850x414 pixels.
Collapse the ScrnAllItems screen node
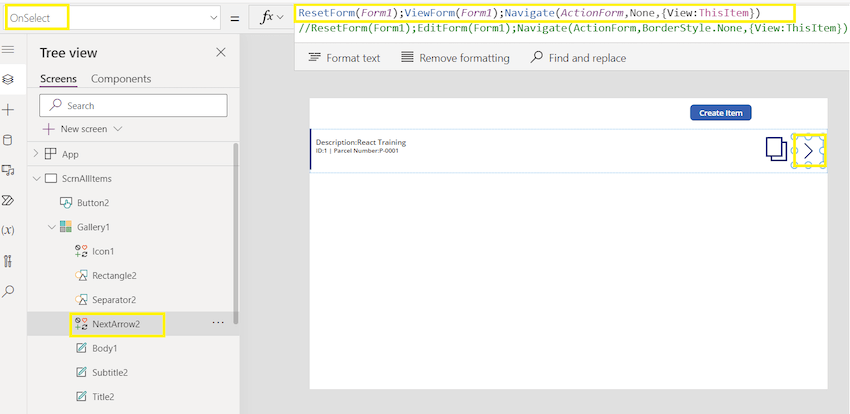(36, 178)
